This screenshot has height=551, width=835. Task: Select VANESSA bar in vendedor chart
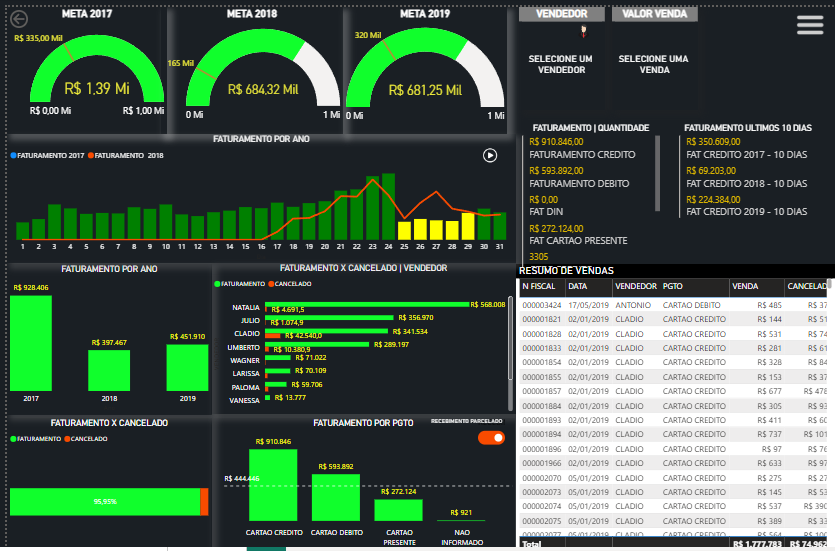(x=268, y=398)
